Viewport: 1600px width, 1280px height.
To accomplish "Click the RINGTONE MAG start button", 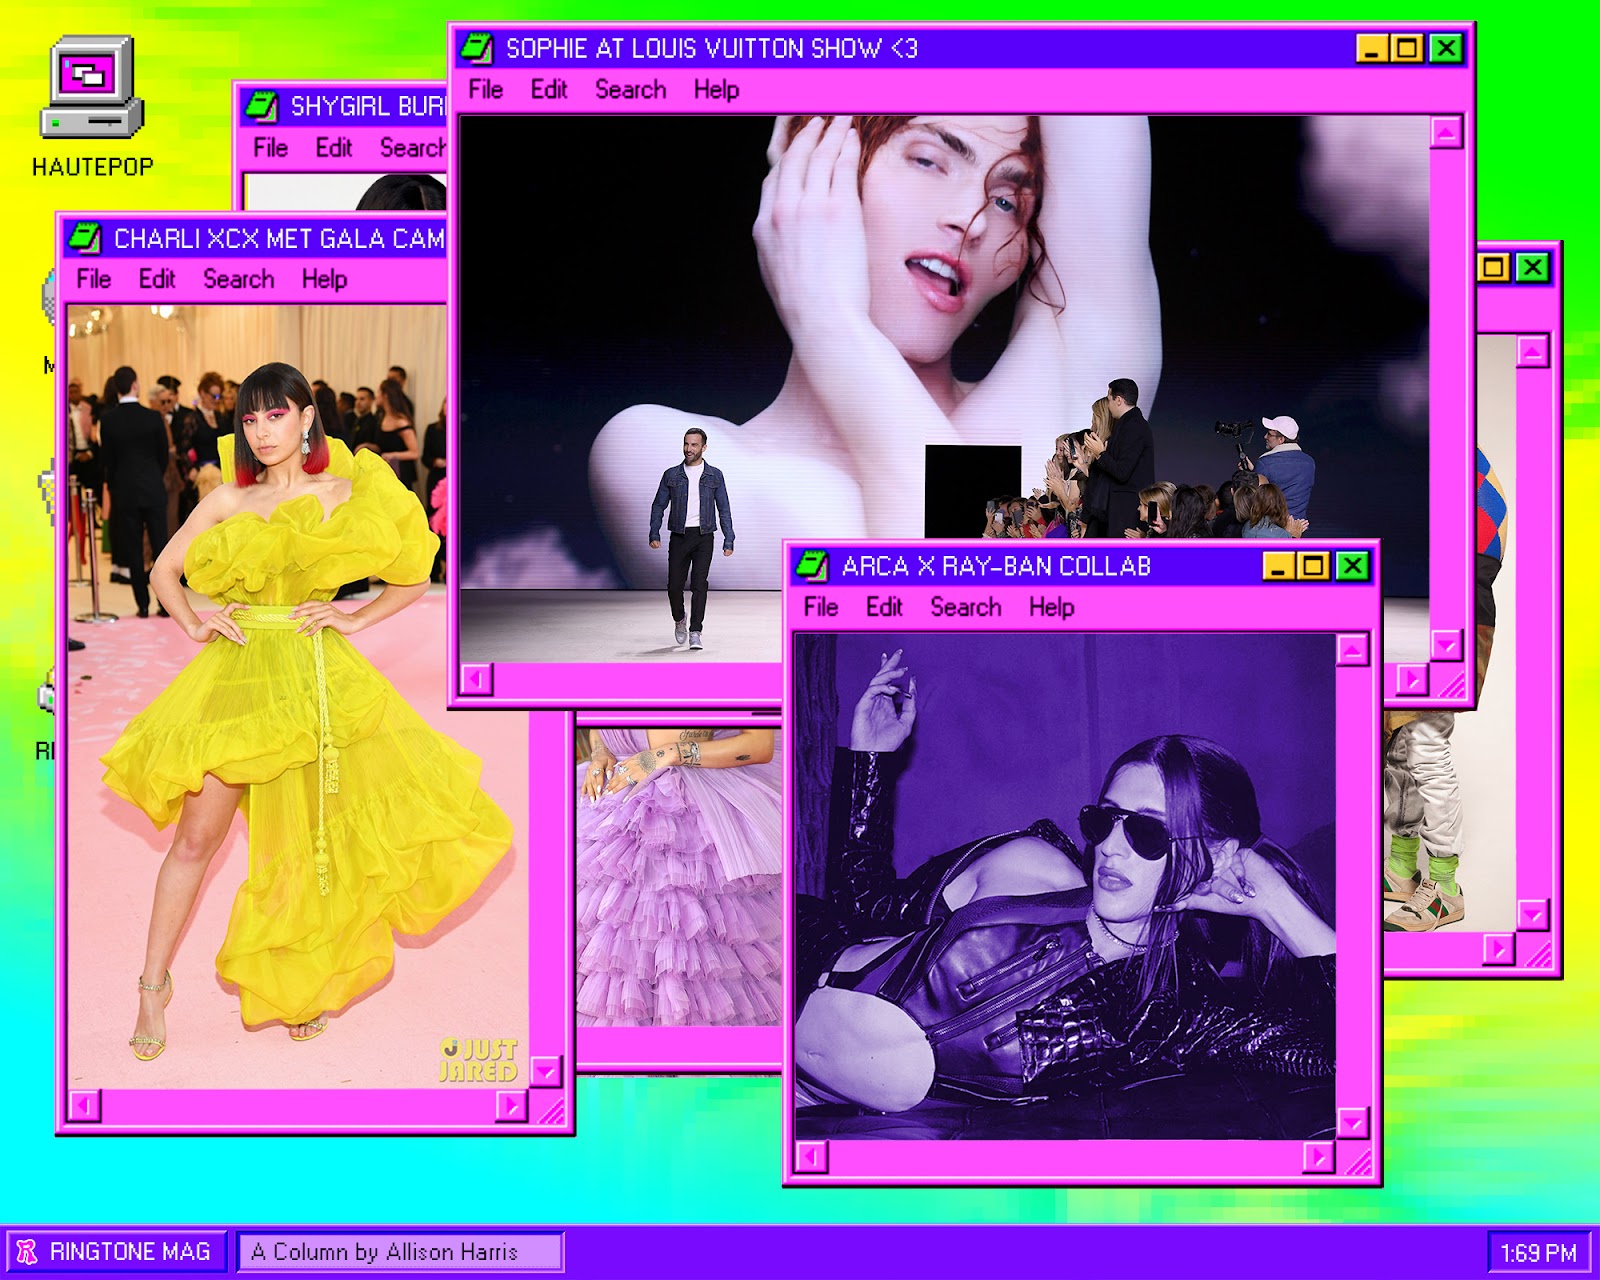I will click(x=115, y=1252).
